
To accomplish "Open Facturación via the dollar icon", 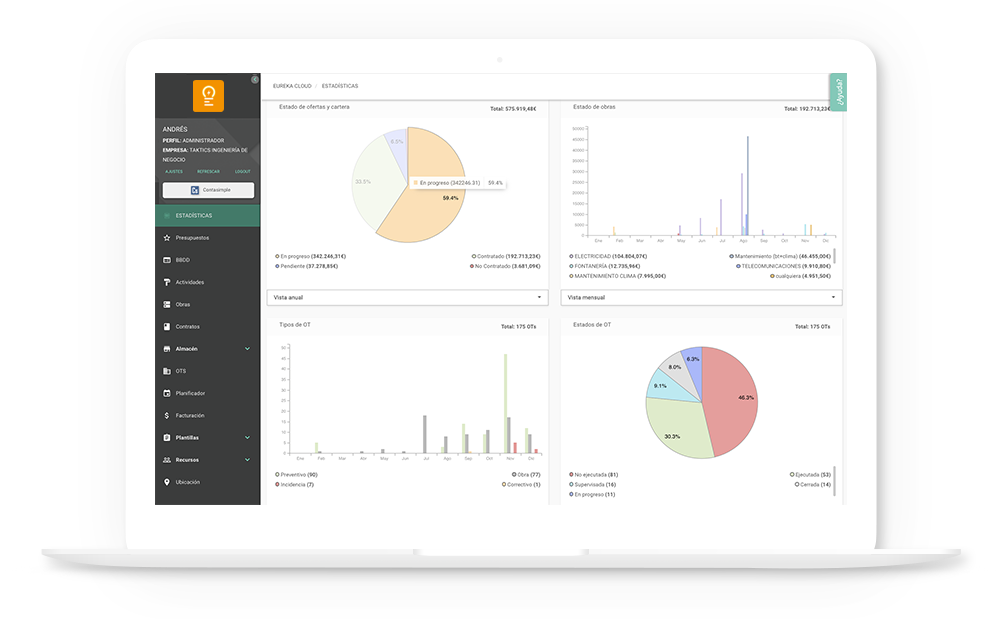I will (166, 415).
